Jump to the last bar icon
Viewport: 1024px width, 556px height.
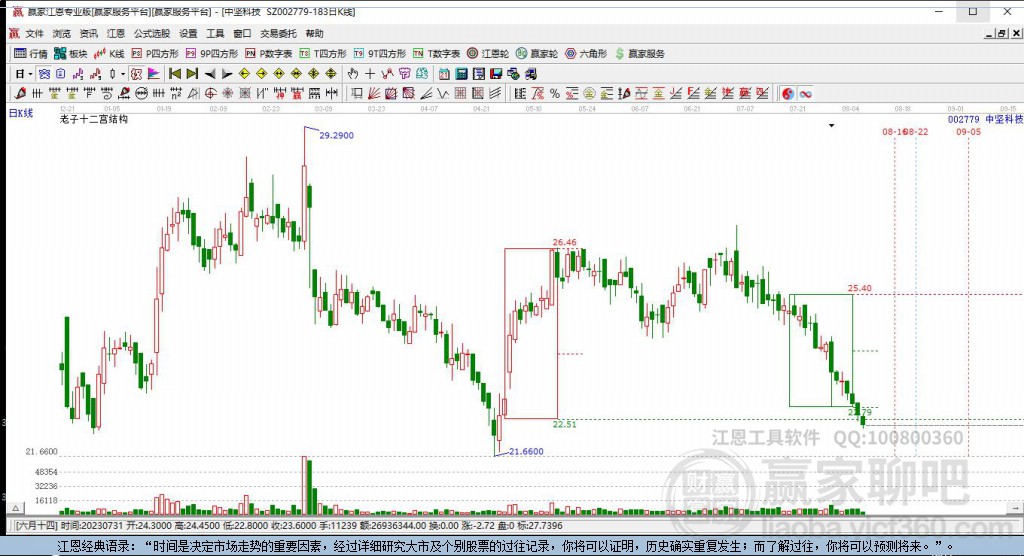pyautogui.click(x=192, y=74)
